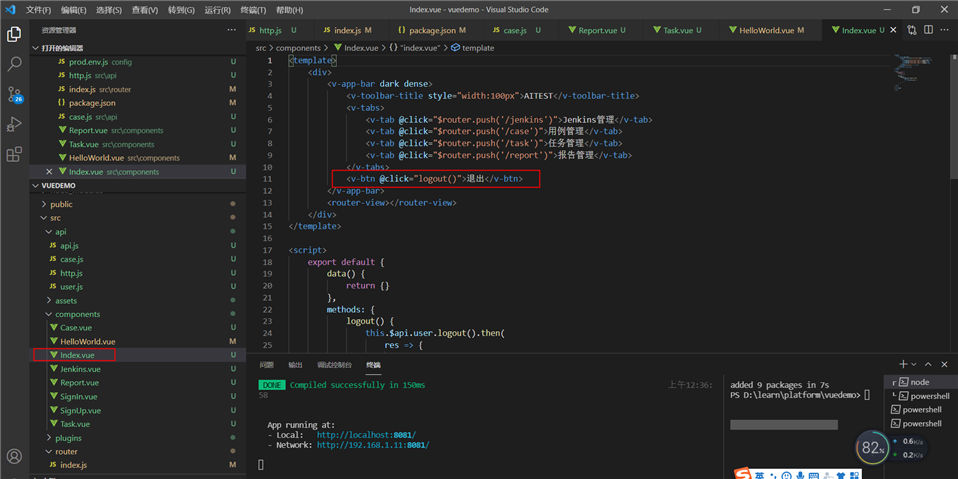
Task: Open the 转到(G) menu
Action: [181, 10]
